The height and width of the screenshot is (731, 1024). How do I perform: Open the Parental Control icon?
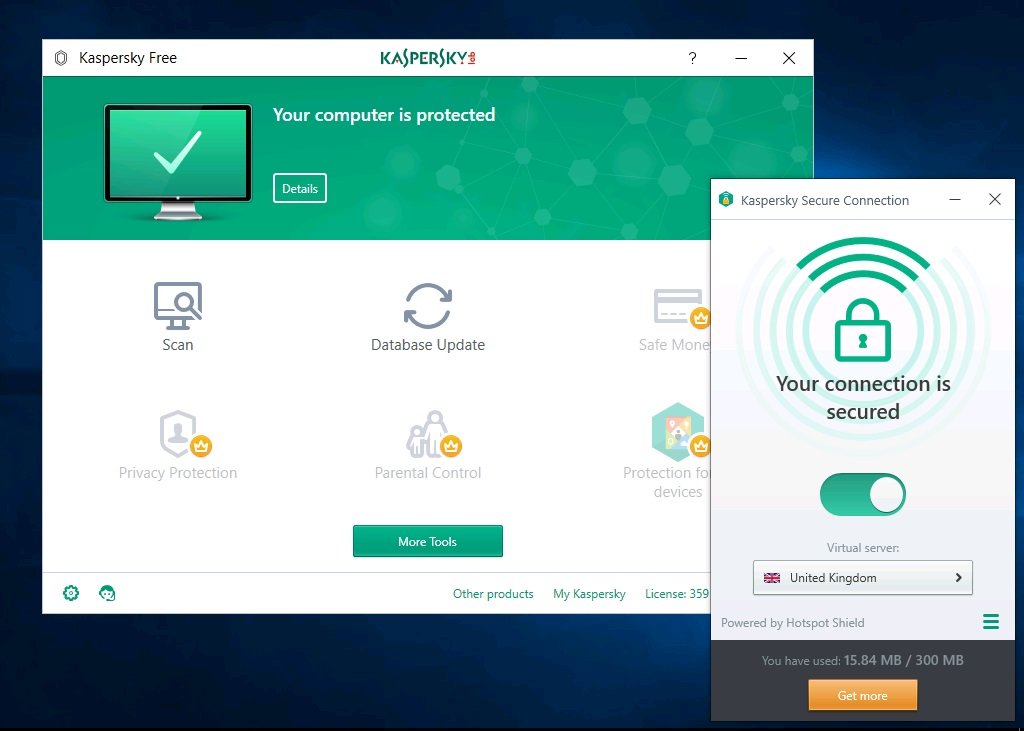pos(434,434)
